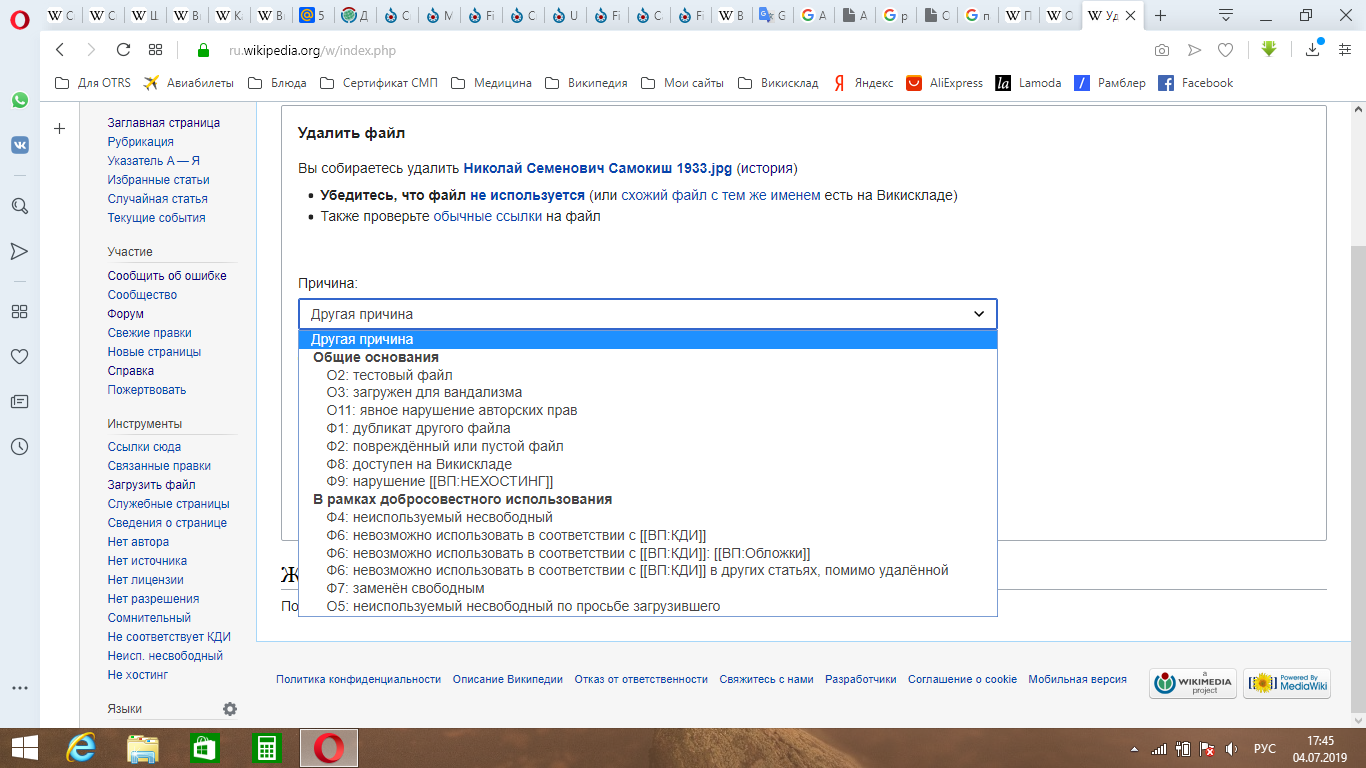The width and height of the screenshot is (1366, 768).
Task: Click the green download extension icon
Action: coord(1269,49)
